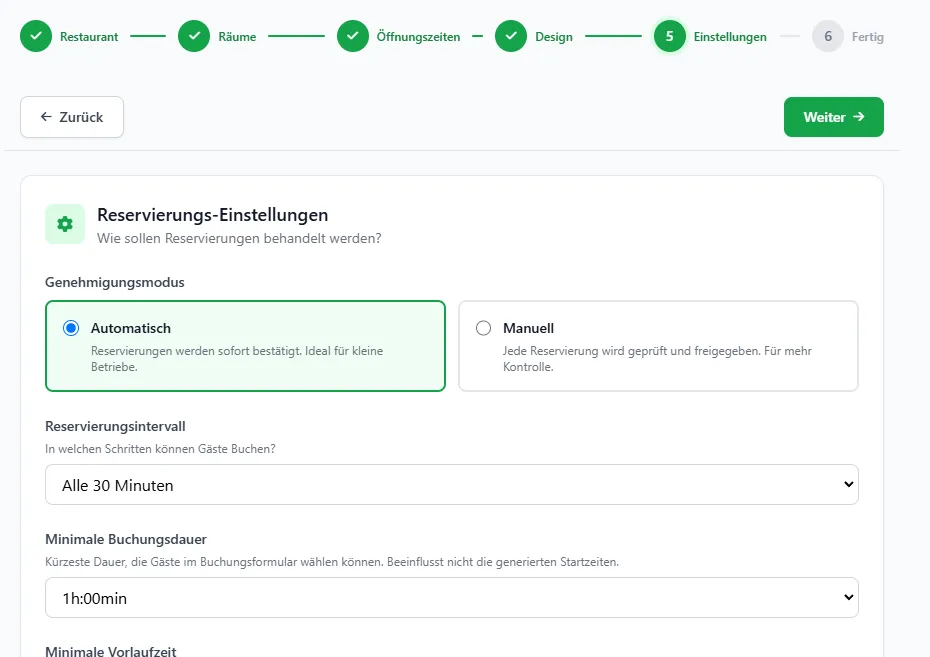
Task: Go to the Öffnungszeiten step label
Action: (x=418, y=37)
